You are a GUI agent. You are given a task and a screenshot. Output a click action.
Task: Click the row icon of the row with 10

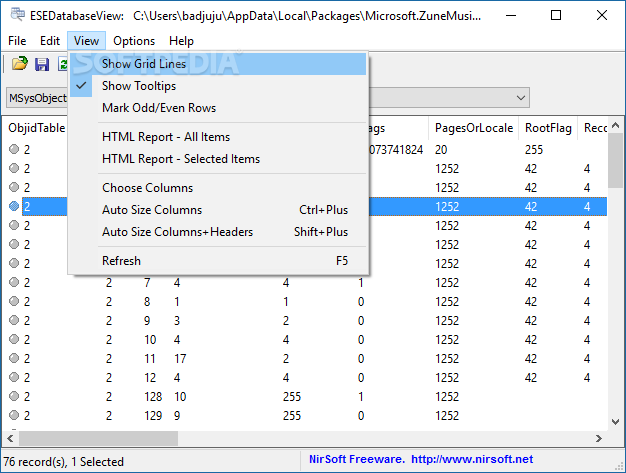[x=14, y=339]
